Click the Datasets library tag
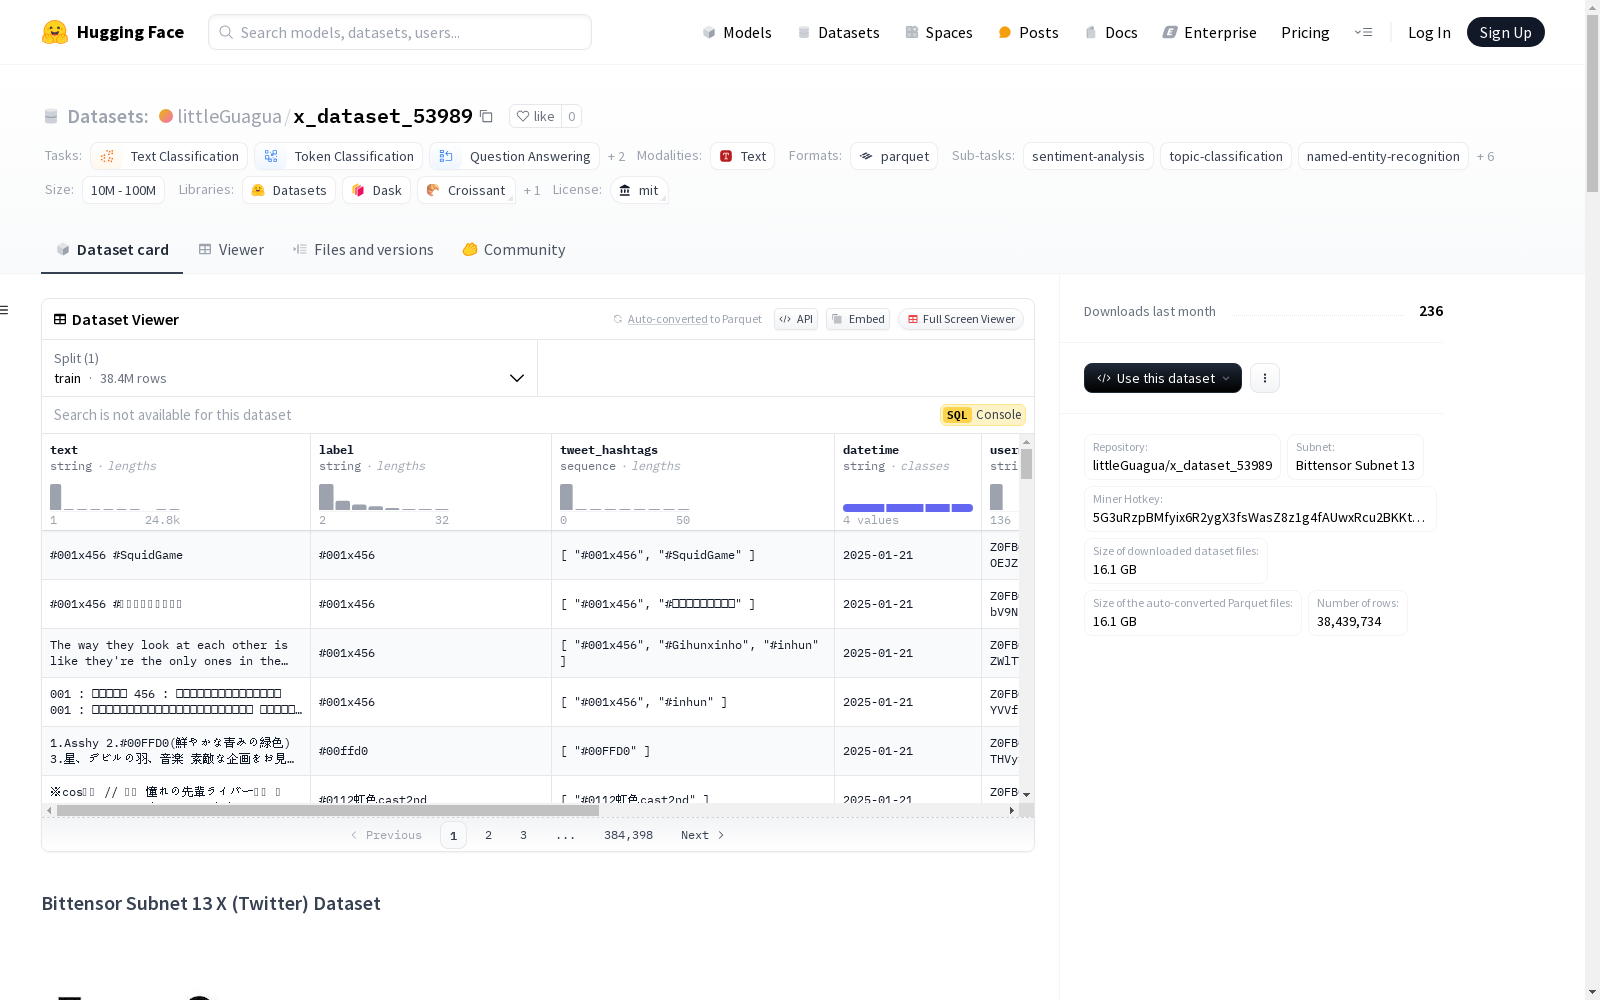The height and width of the screenshot is (1000, 1600). click(289, 190)
